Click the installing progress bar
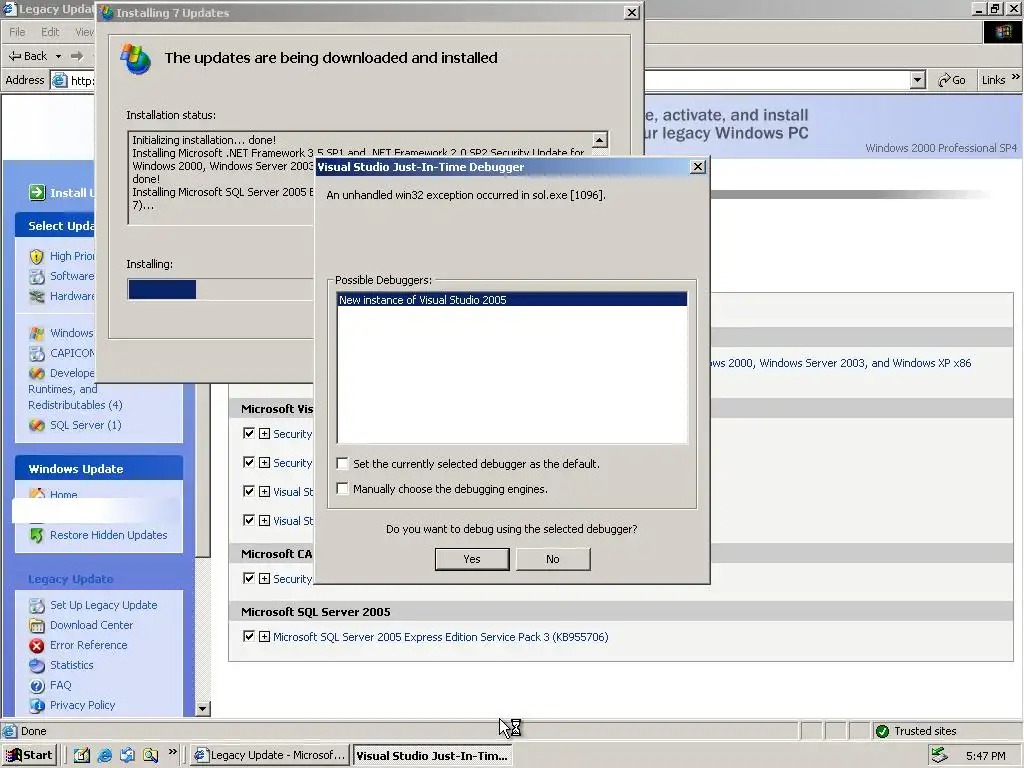This screenshot has height=768, width=1024. coord(221,289)
